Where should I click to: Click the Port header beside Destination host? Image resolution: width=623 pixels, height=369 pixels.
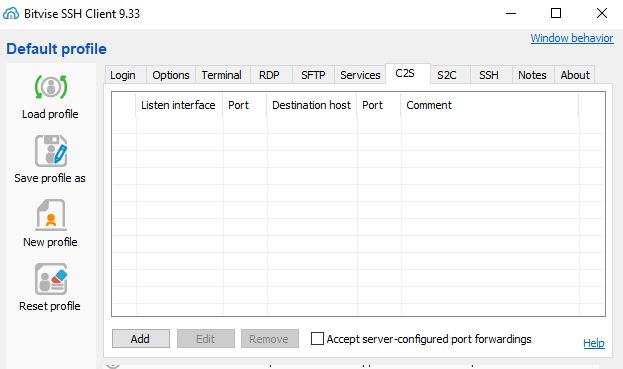[379, 105]
